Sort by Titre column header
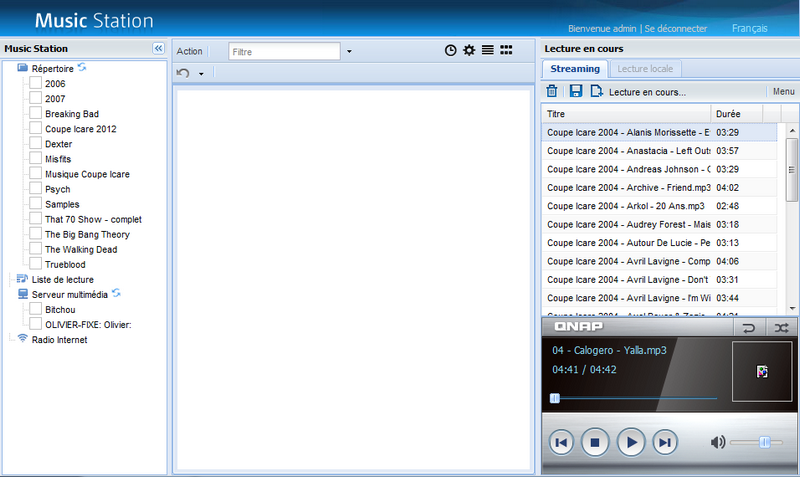 tap(626, 114)
